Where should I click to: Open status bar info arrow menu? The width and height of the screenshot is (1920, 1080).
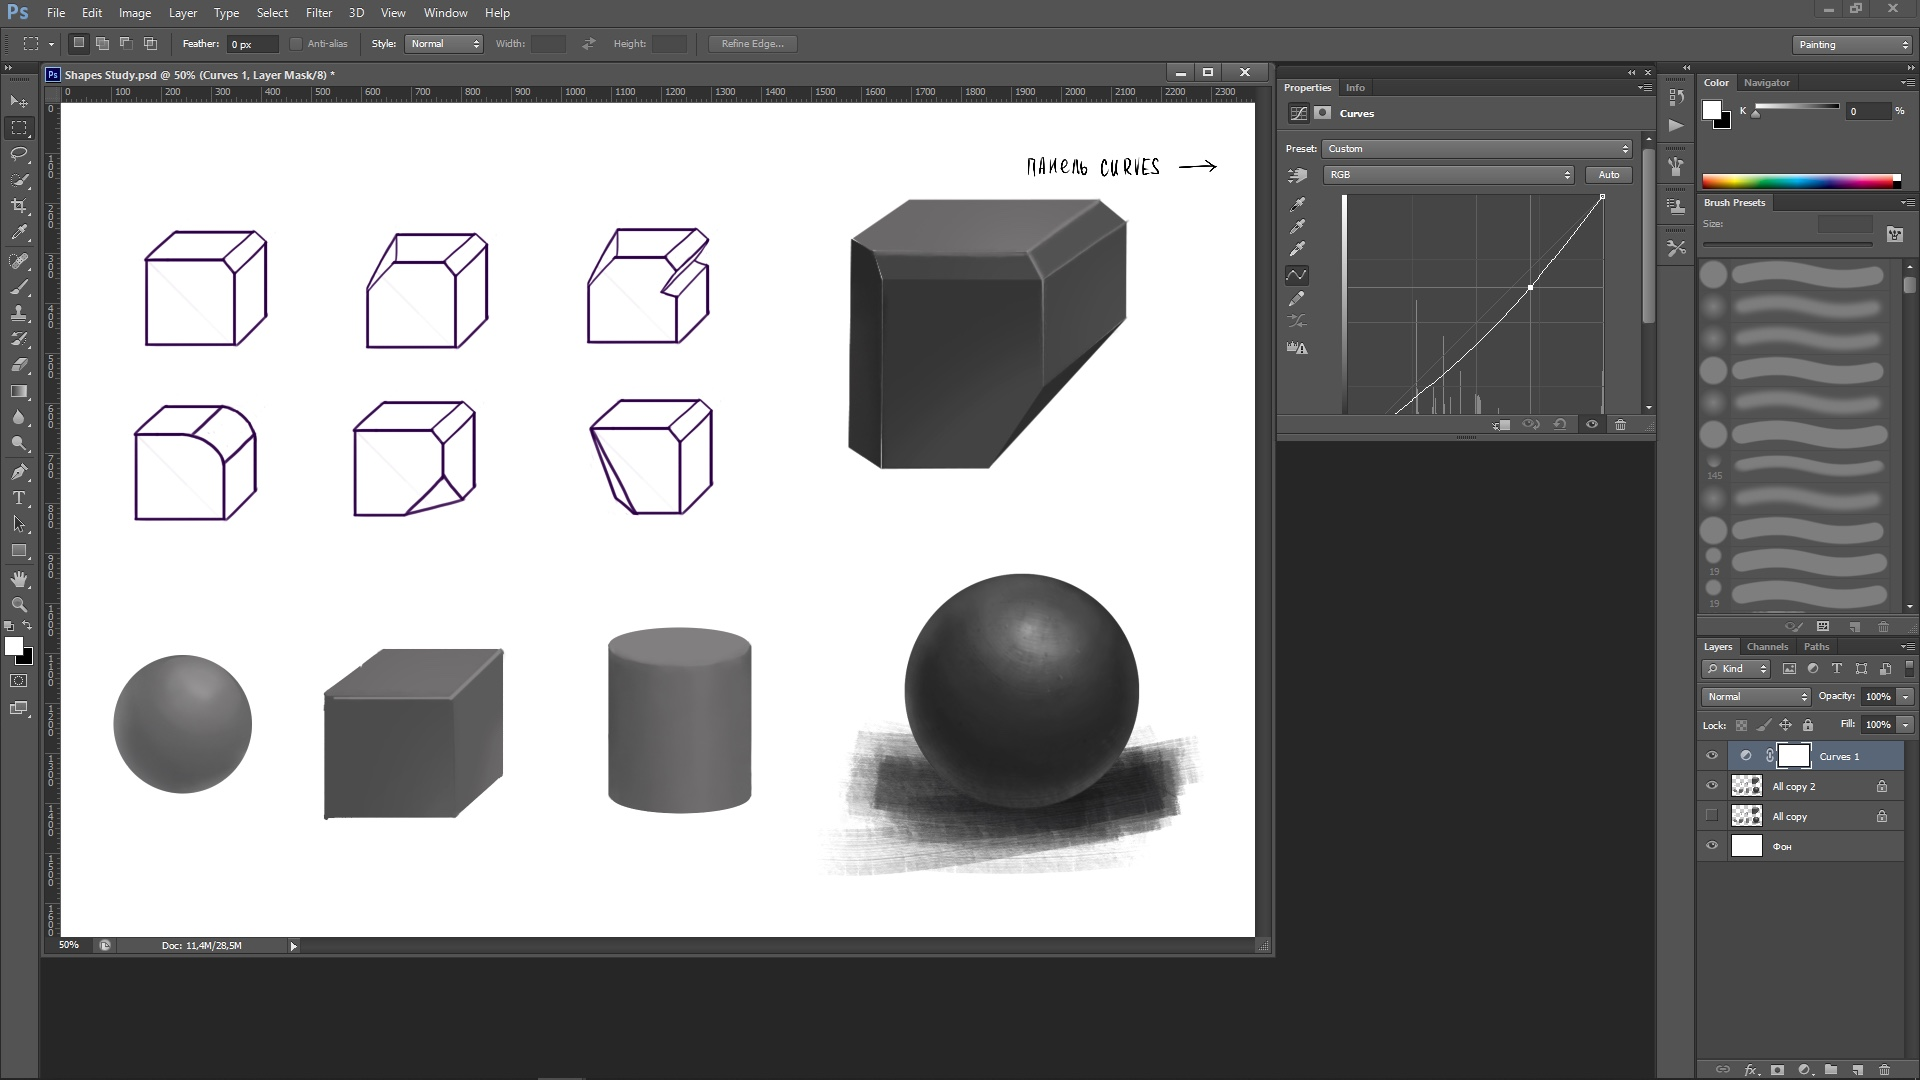tap(293, 946)
